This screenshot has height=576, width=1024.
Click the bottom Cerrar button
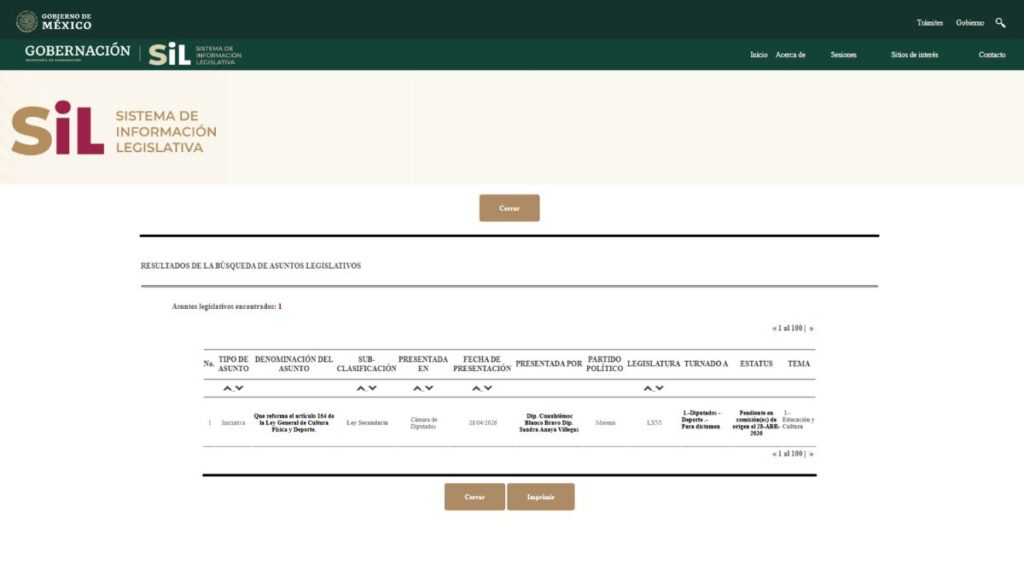(x=475, y=497)
